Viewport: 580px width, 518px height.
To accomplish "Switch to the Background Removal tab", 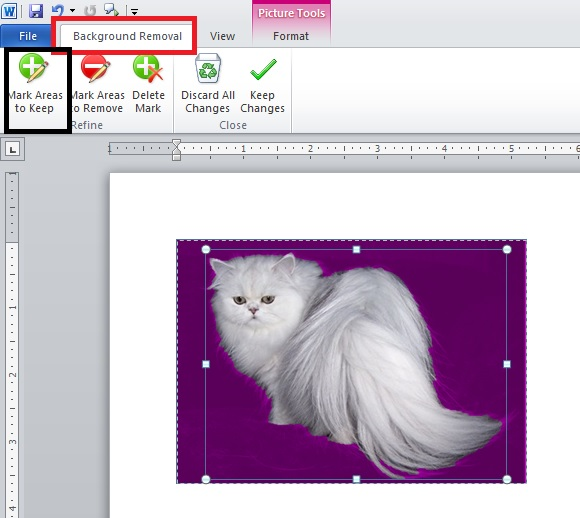I will [x=127, y=36].
